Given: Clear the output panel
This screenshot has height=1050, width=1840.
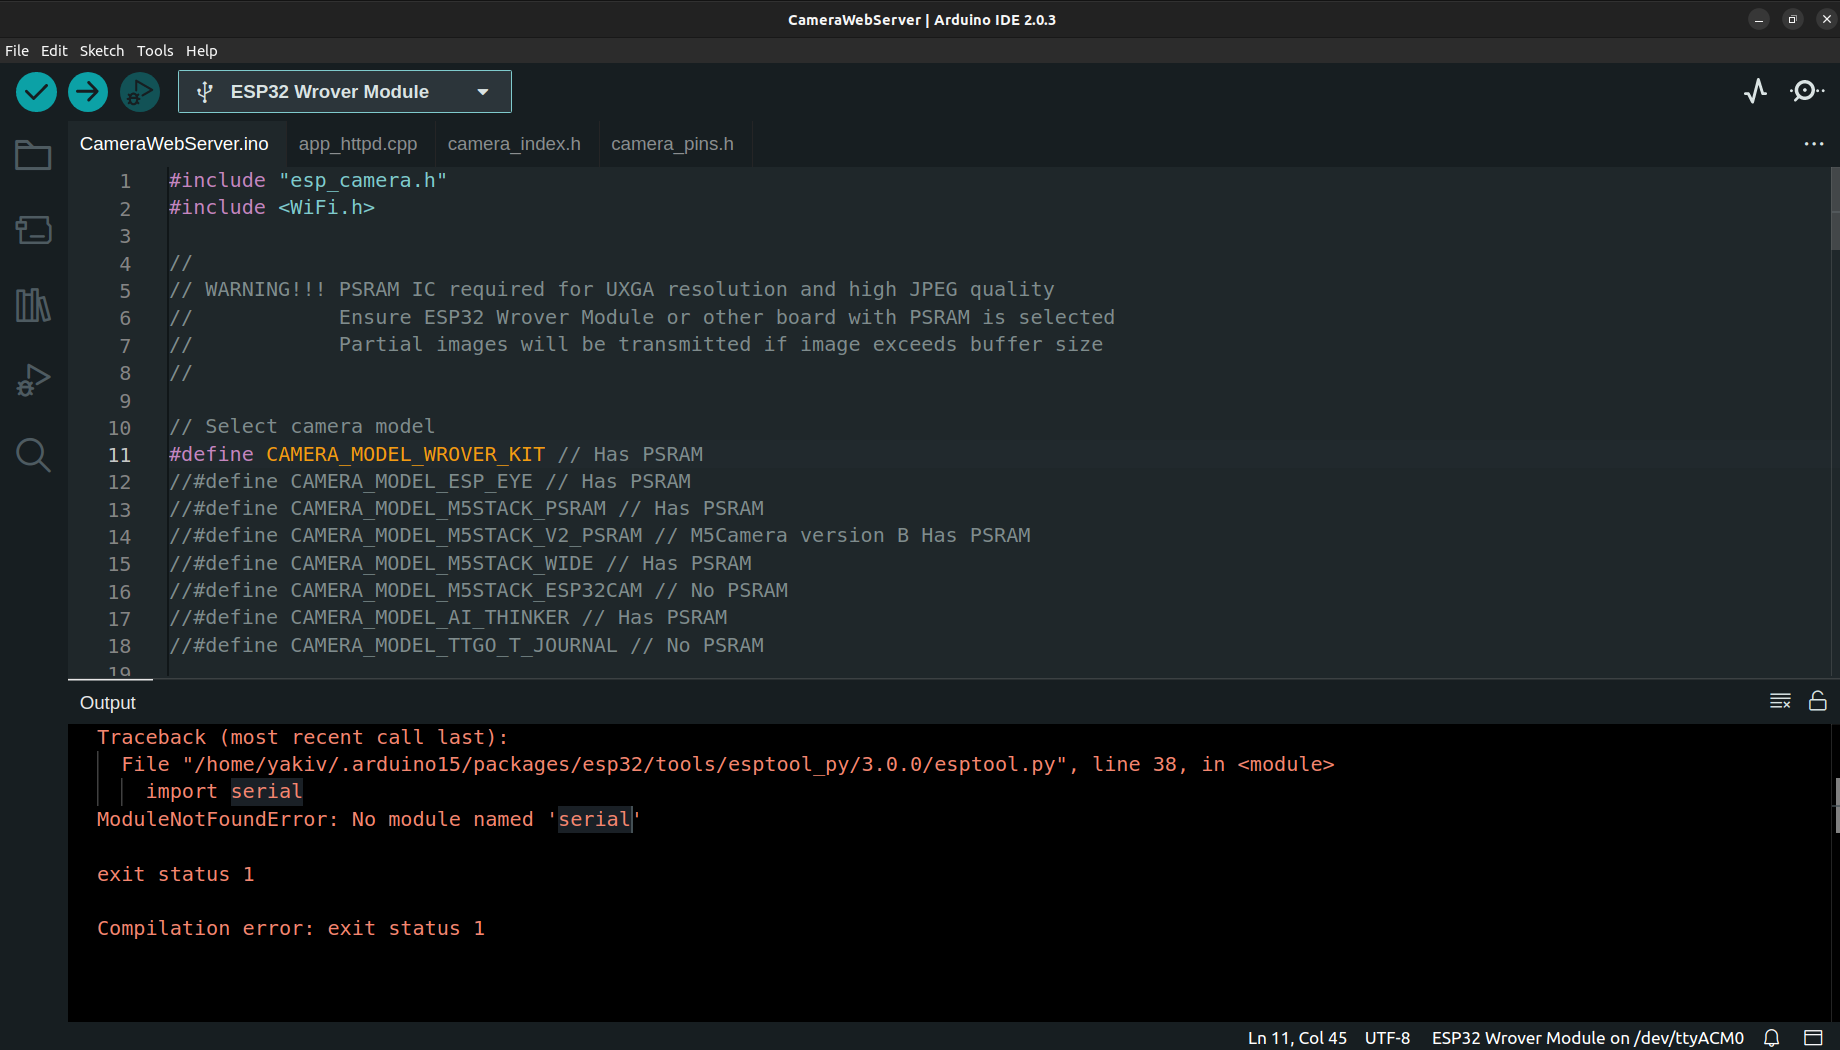Looking at the screenshot, I should click(1780, 701).
